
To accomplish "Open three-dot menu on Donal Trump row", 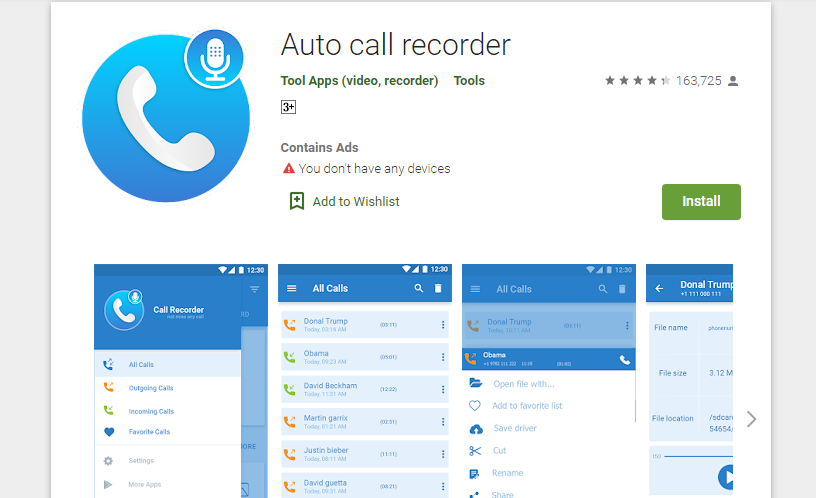I will coord(443,325).
